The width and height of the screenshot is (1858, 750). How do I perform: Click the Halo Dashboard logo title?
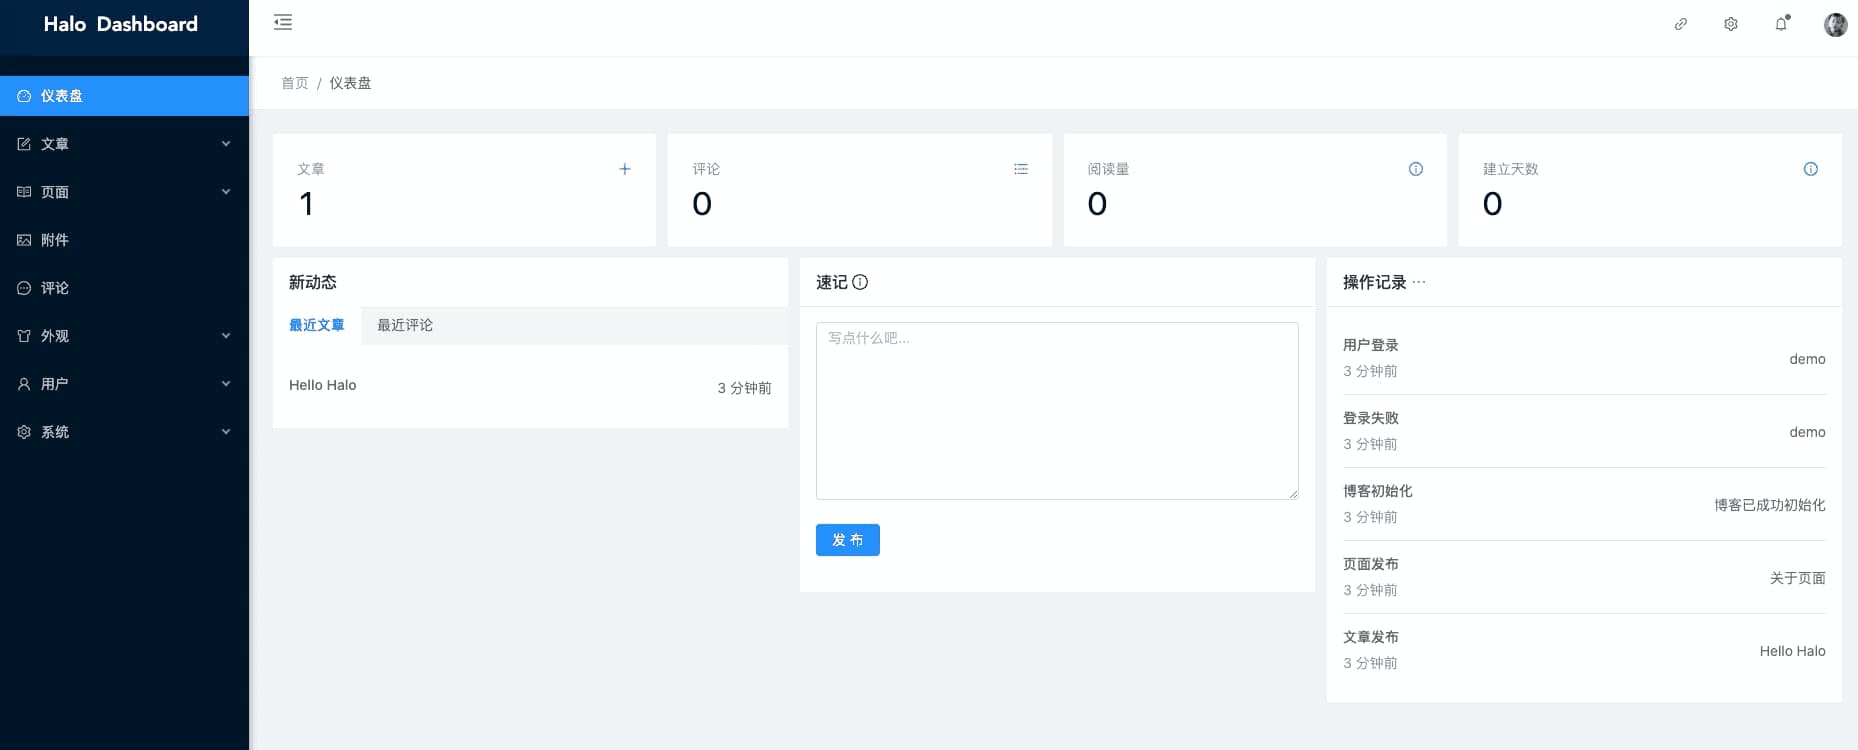coord(121,24)
